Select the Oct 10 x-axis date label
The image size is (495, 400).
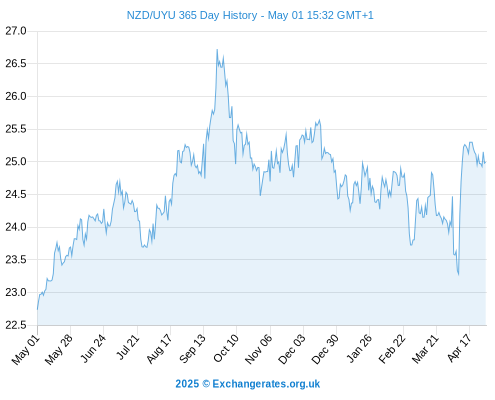point(226,349)
